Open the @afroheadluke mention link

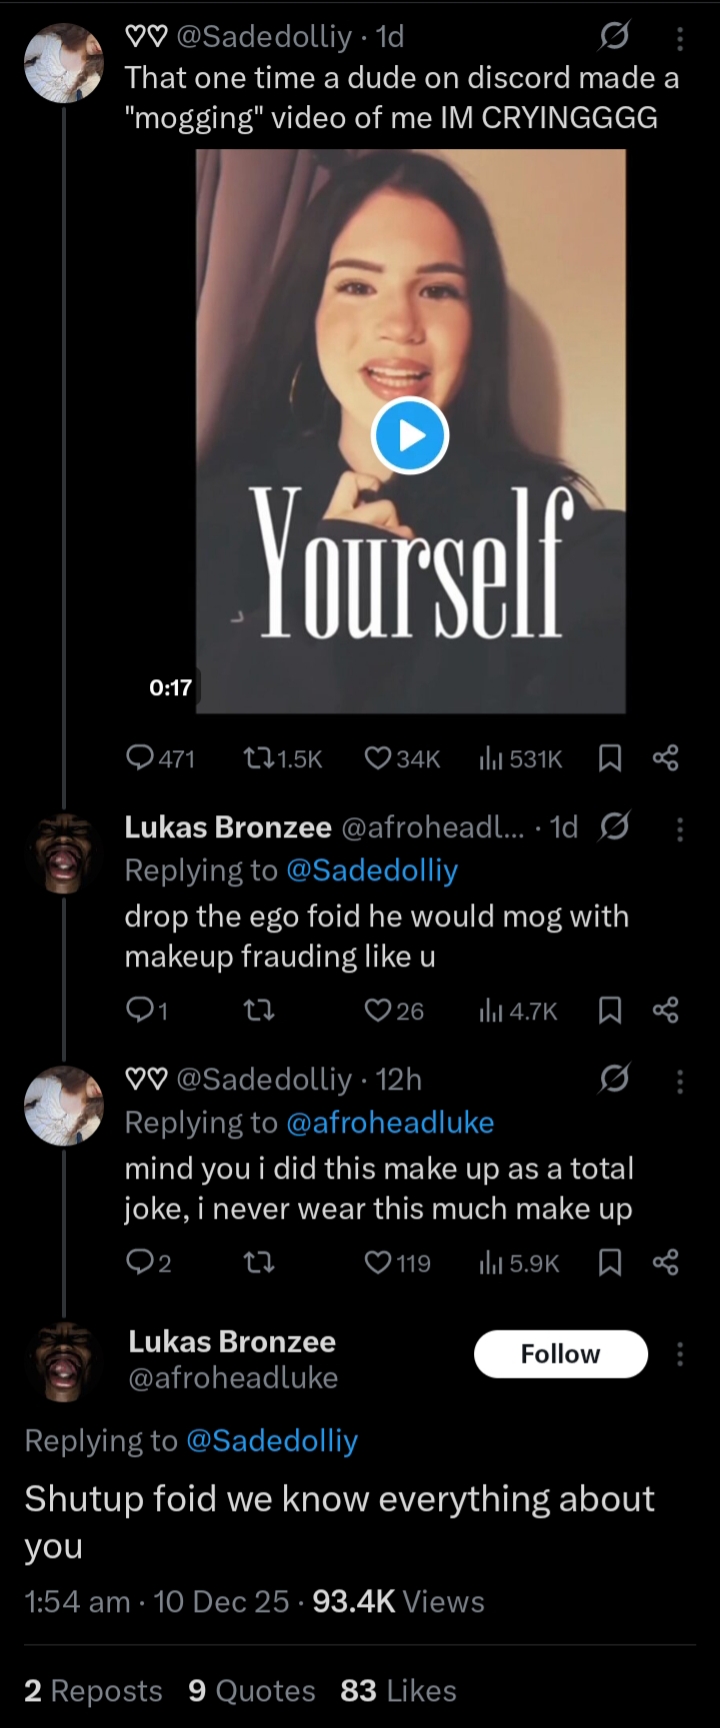(390, 1122)
